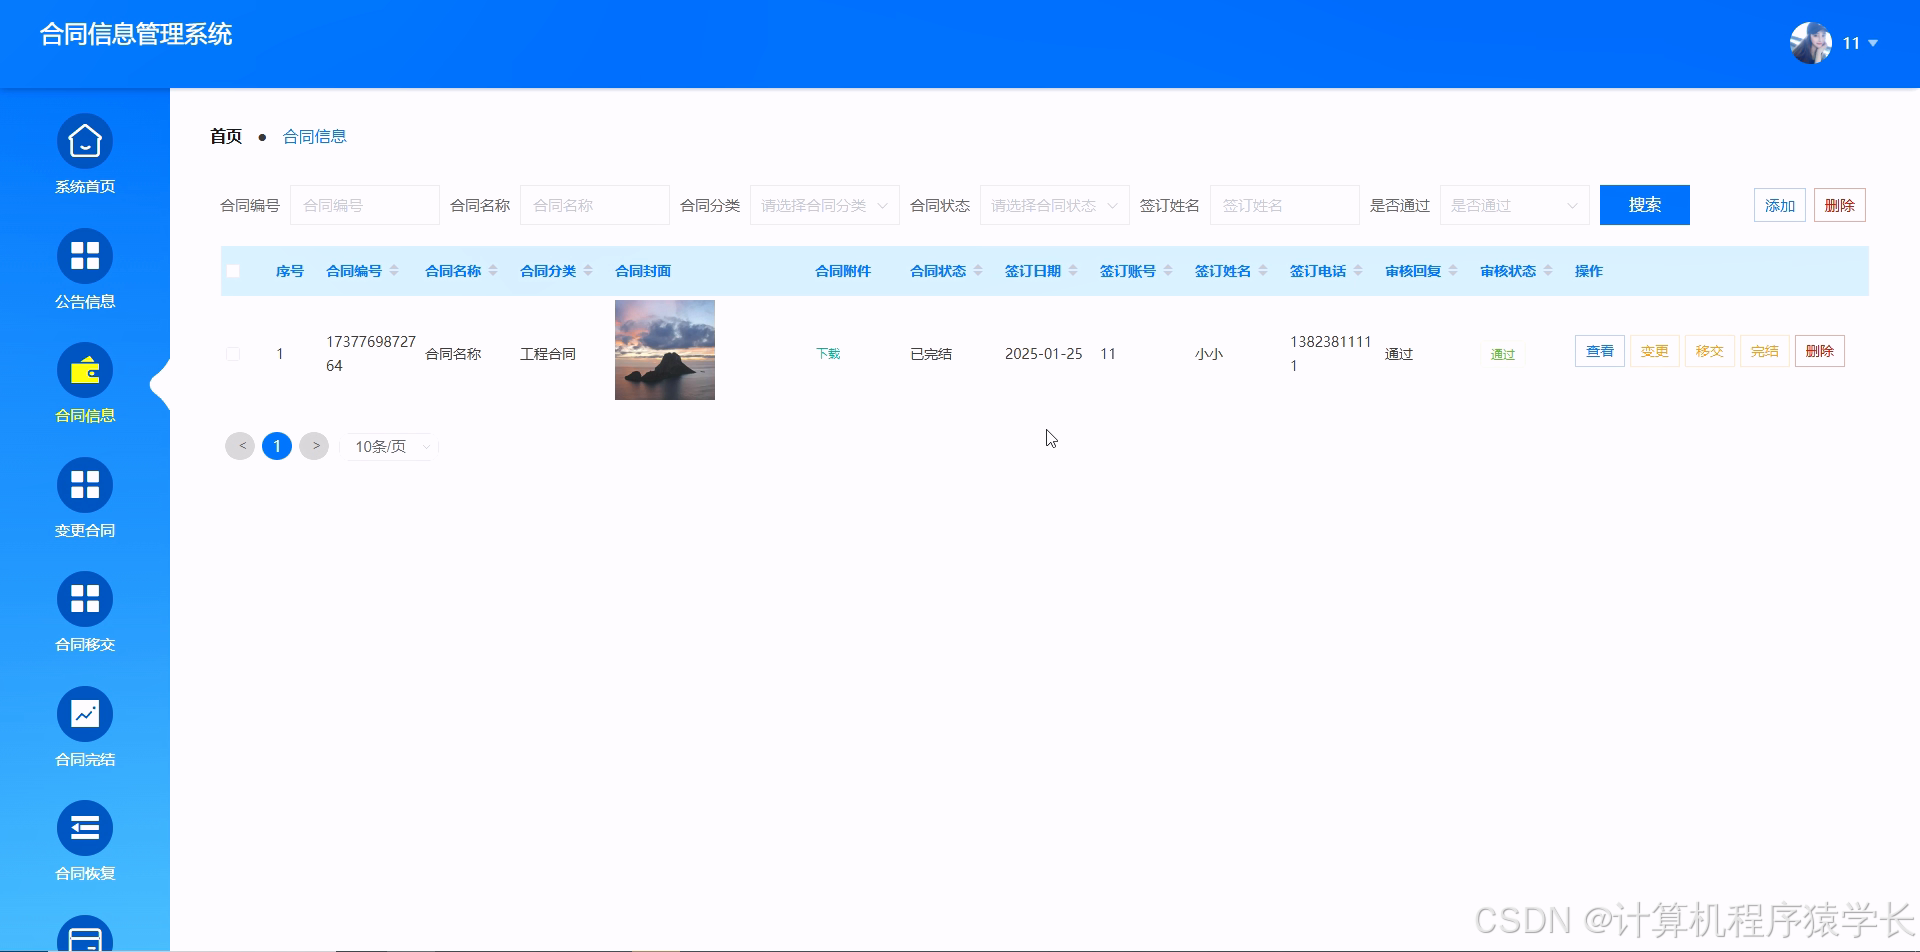Click the user avatar in the header
The image size is (1920, 952).
coord(1810,42)
